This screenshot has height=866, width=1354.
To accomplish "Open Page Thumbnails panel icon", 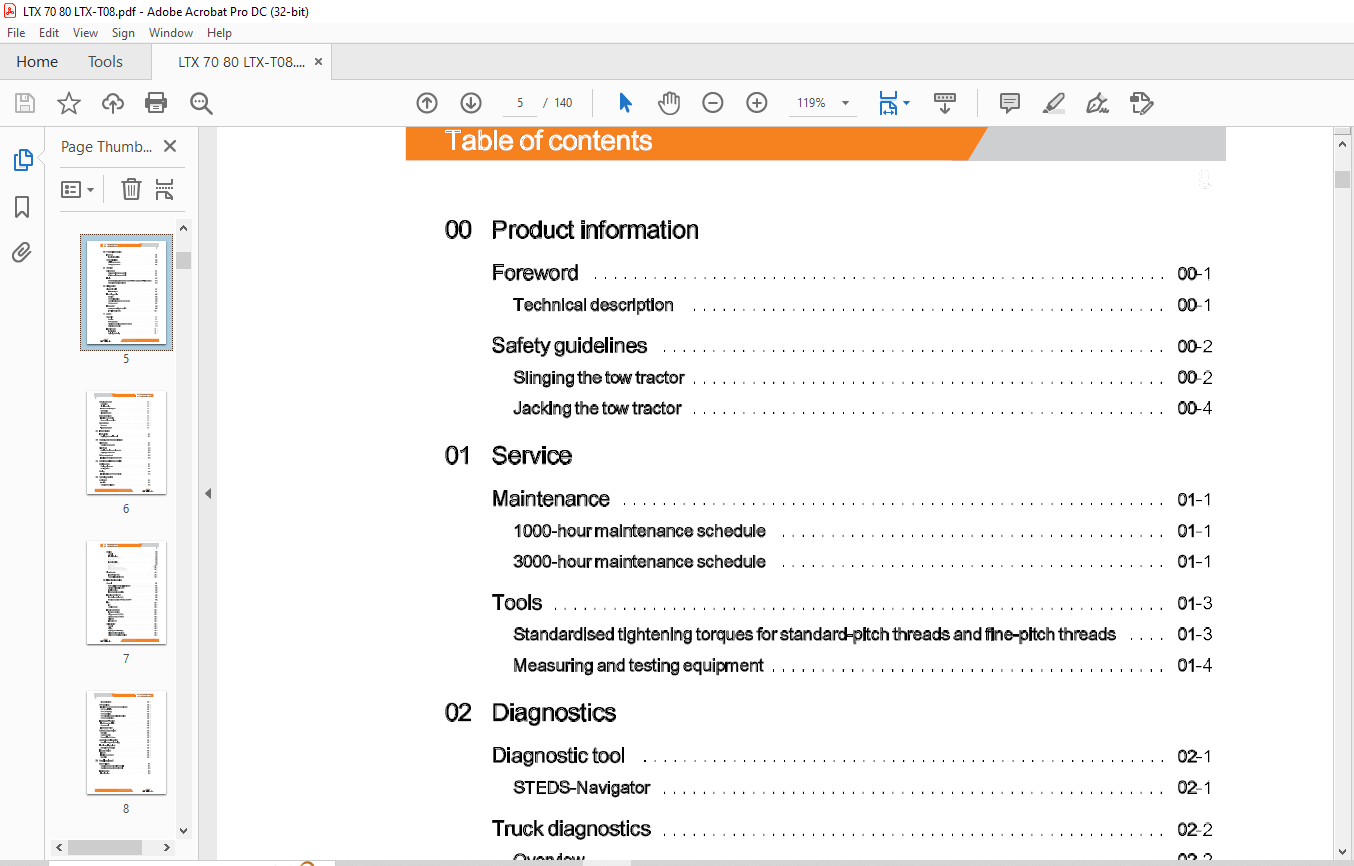I will [22, 160].
